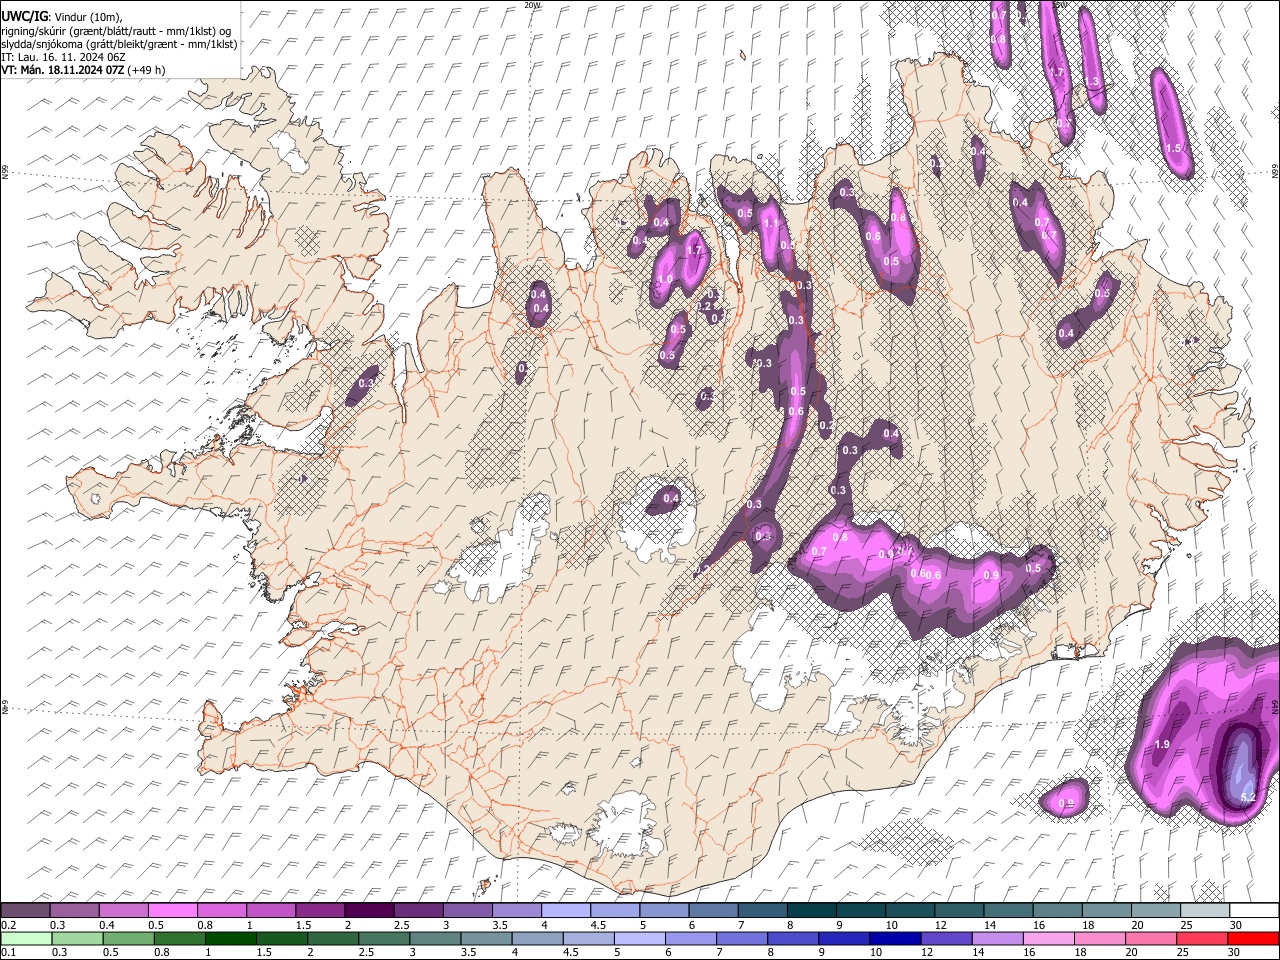Pick the light lavender 4 snow legend swatch

click(565, 910)
